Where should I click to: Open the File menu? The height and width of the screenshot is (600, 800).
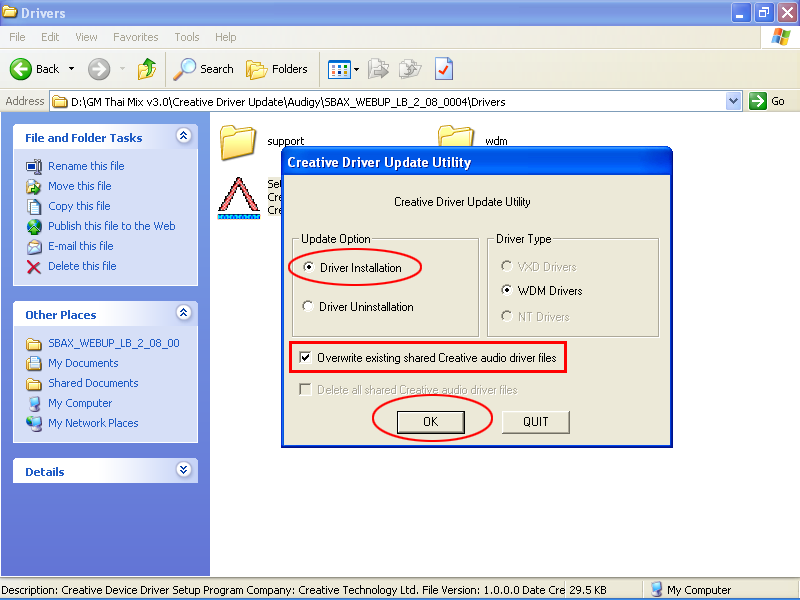coord(17,37)
